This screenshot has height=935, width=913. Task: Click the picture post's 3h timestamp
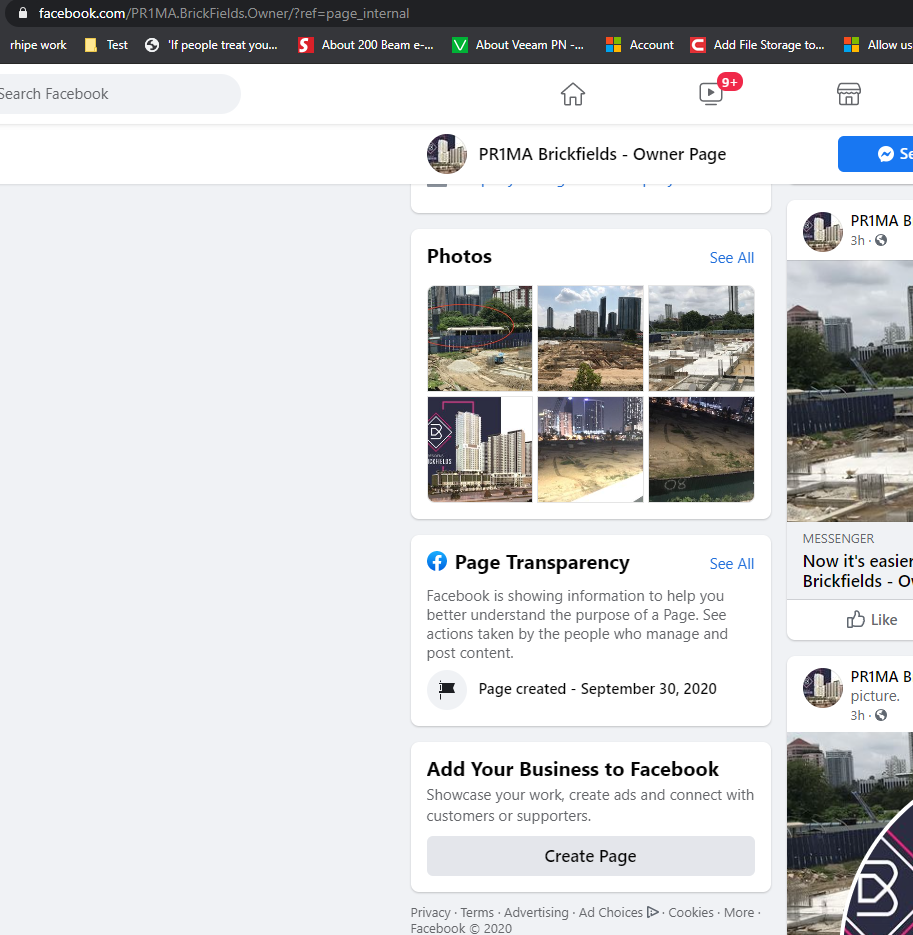pos(858,715)
